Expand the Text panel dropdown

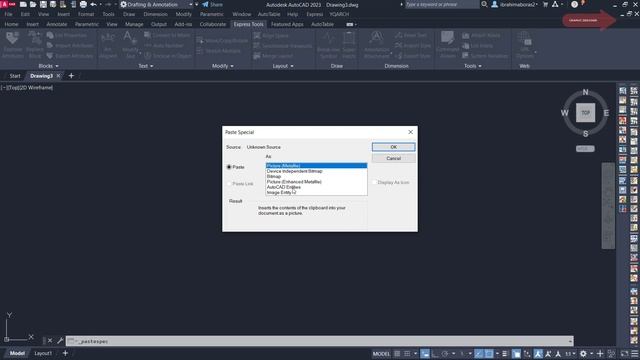click(x=146, y=66)
